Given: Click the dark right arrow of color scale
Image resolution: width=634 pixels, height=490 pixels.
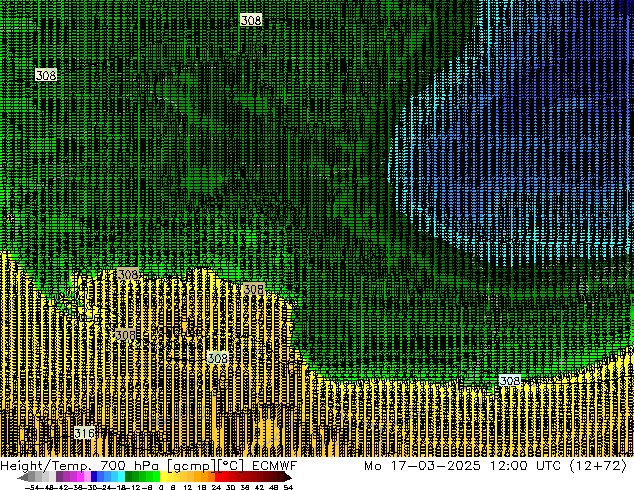Looking at the screenshot, I should pyautogui.click(x=288, y=477).
